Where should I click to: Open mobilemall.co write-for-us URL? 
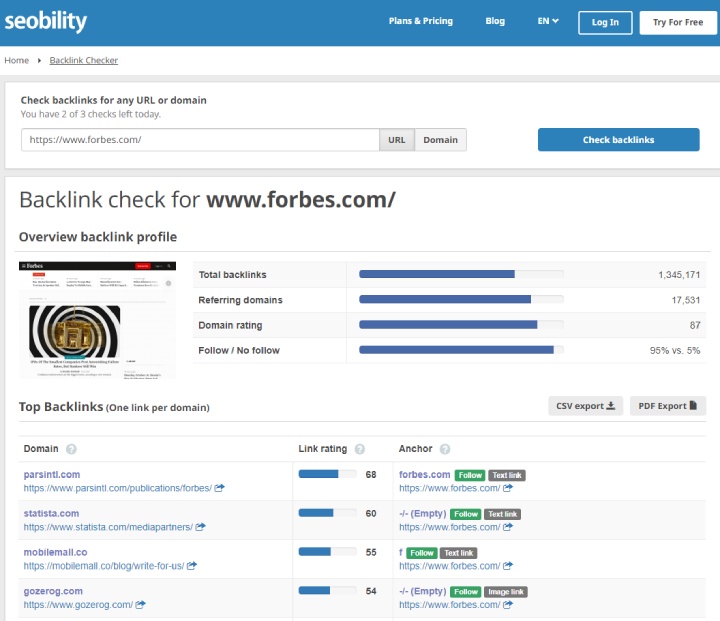[104, 565]
